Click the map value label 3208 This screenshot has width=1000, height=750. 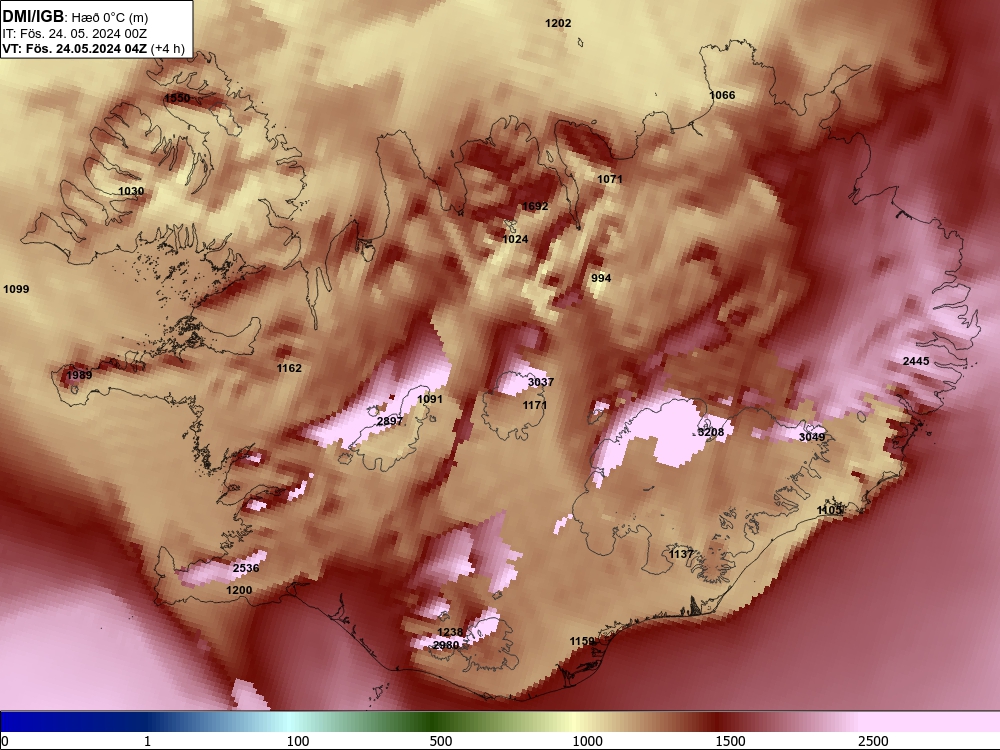(x=711, y=432)
